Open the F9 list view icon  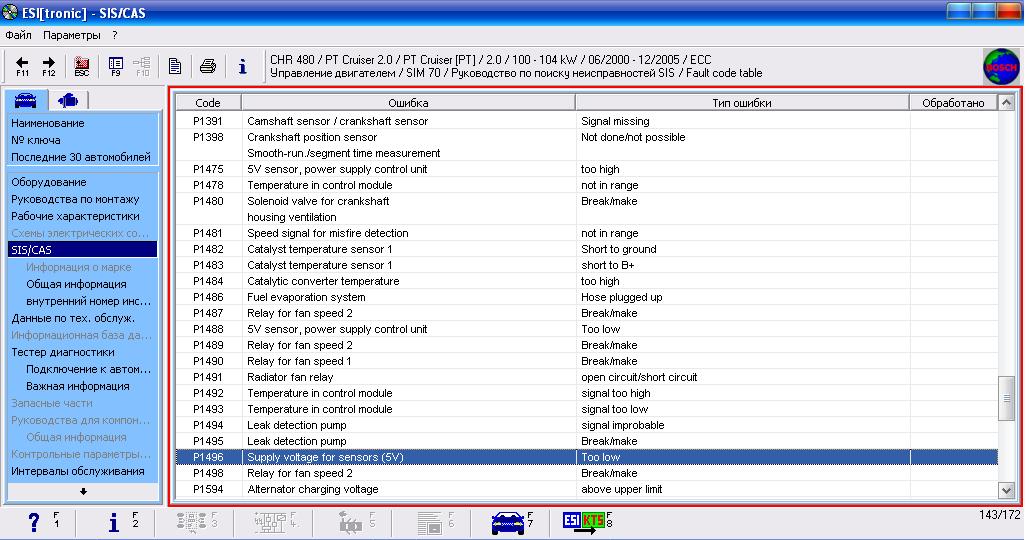click(116, 66)
